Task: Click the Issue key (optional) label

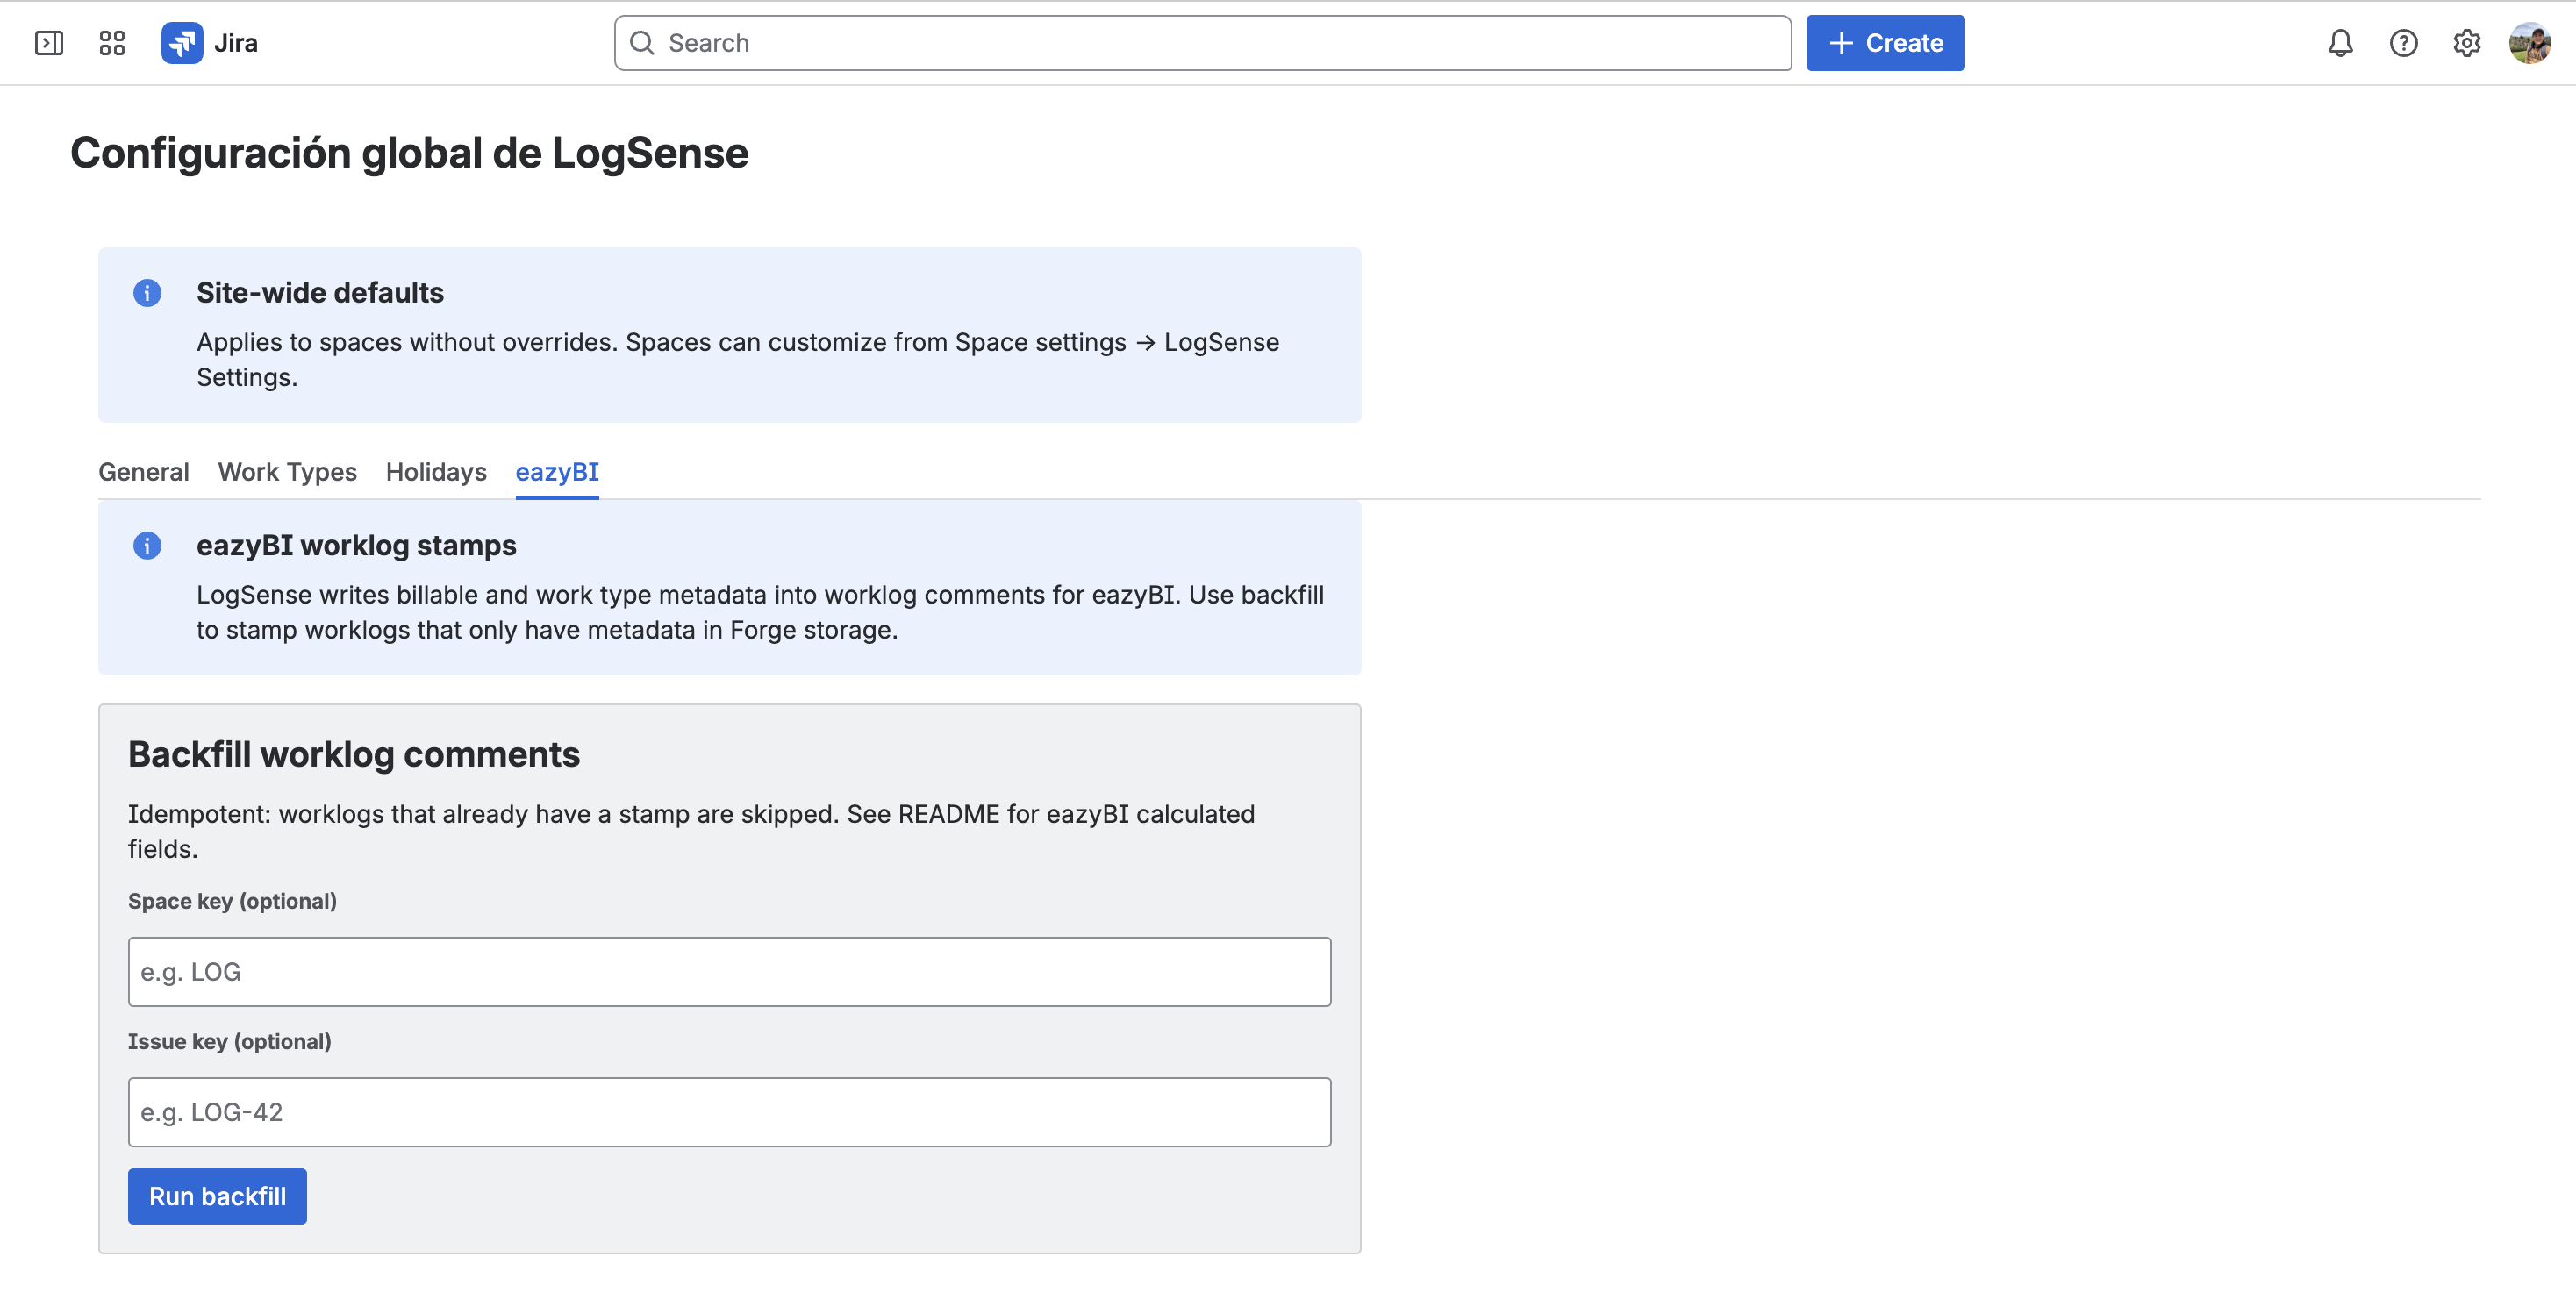Action: (x=229, y=1041)
